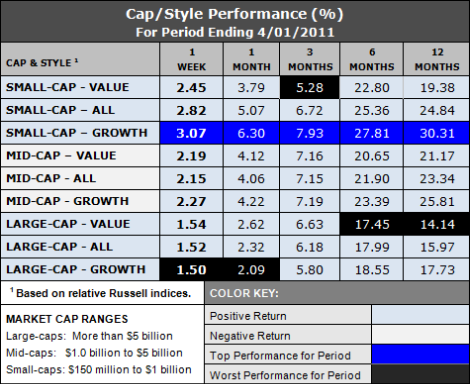Screen dimensions: 470x384
Task: Click the blue 7.93 cell
Action: coord(310,133)
